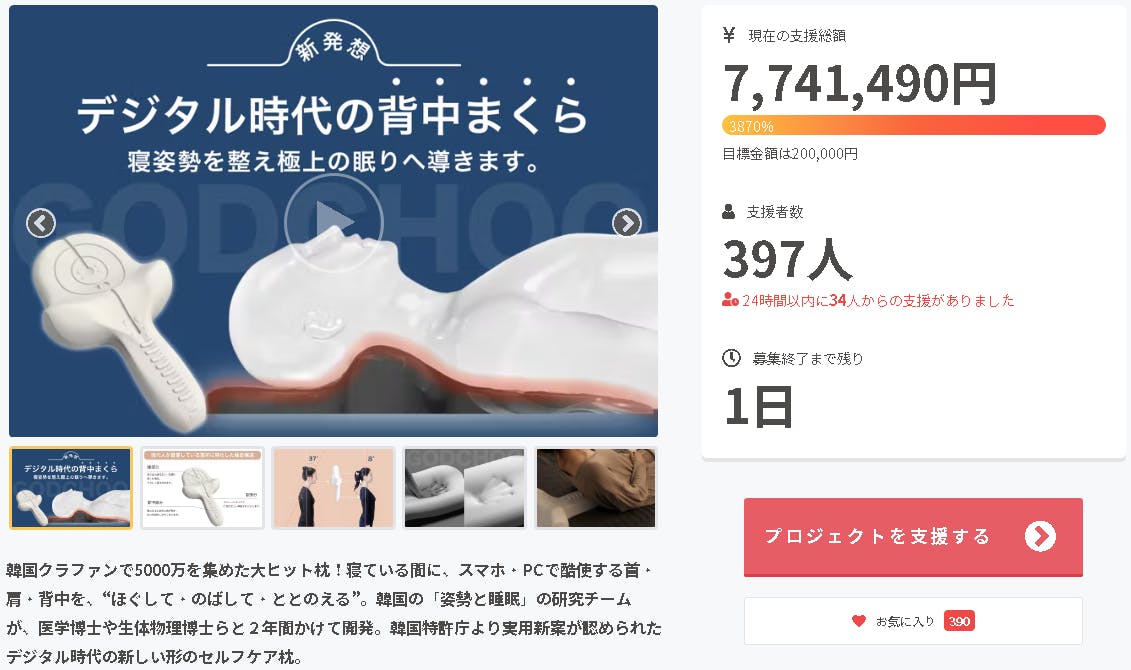The image size is (1131, 670).
Task: Click プロジェクトを支援する button
Action: pos(913,537)
